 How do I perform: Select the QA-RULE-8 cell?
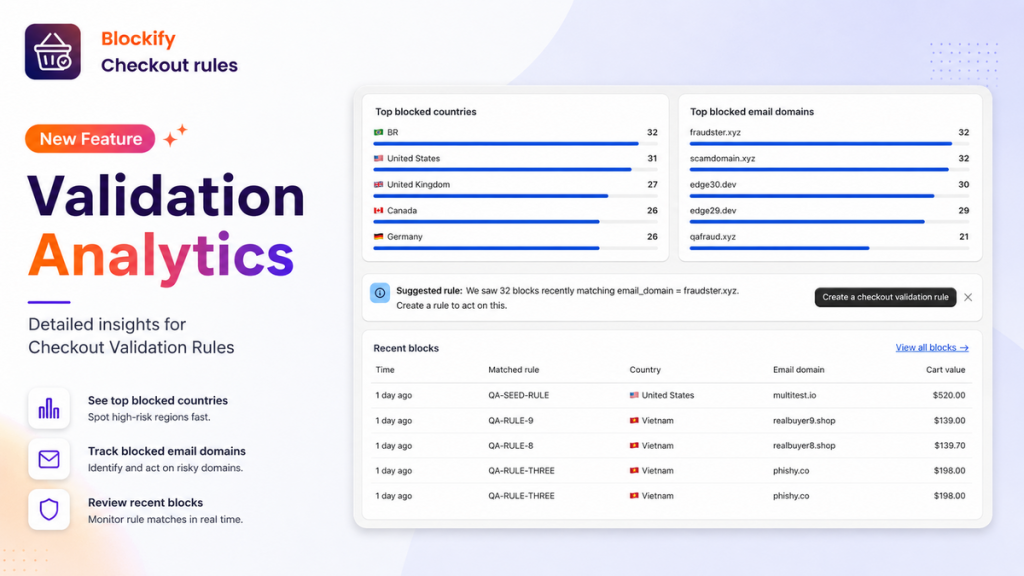point(511,445)
